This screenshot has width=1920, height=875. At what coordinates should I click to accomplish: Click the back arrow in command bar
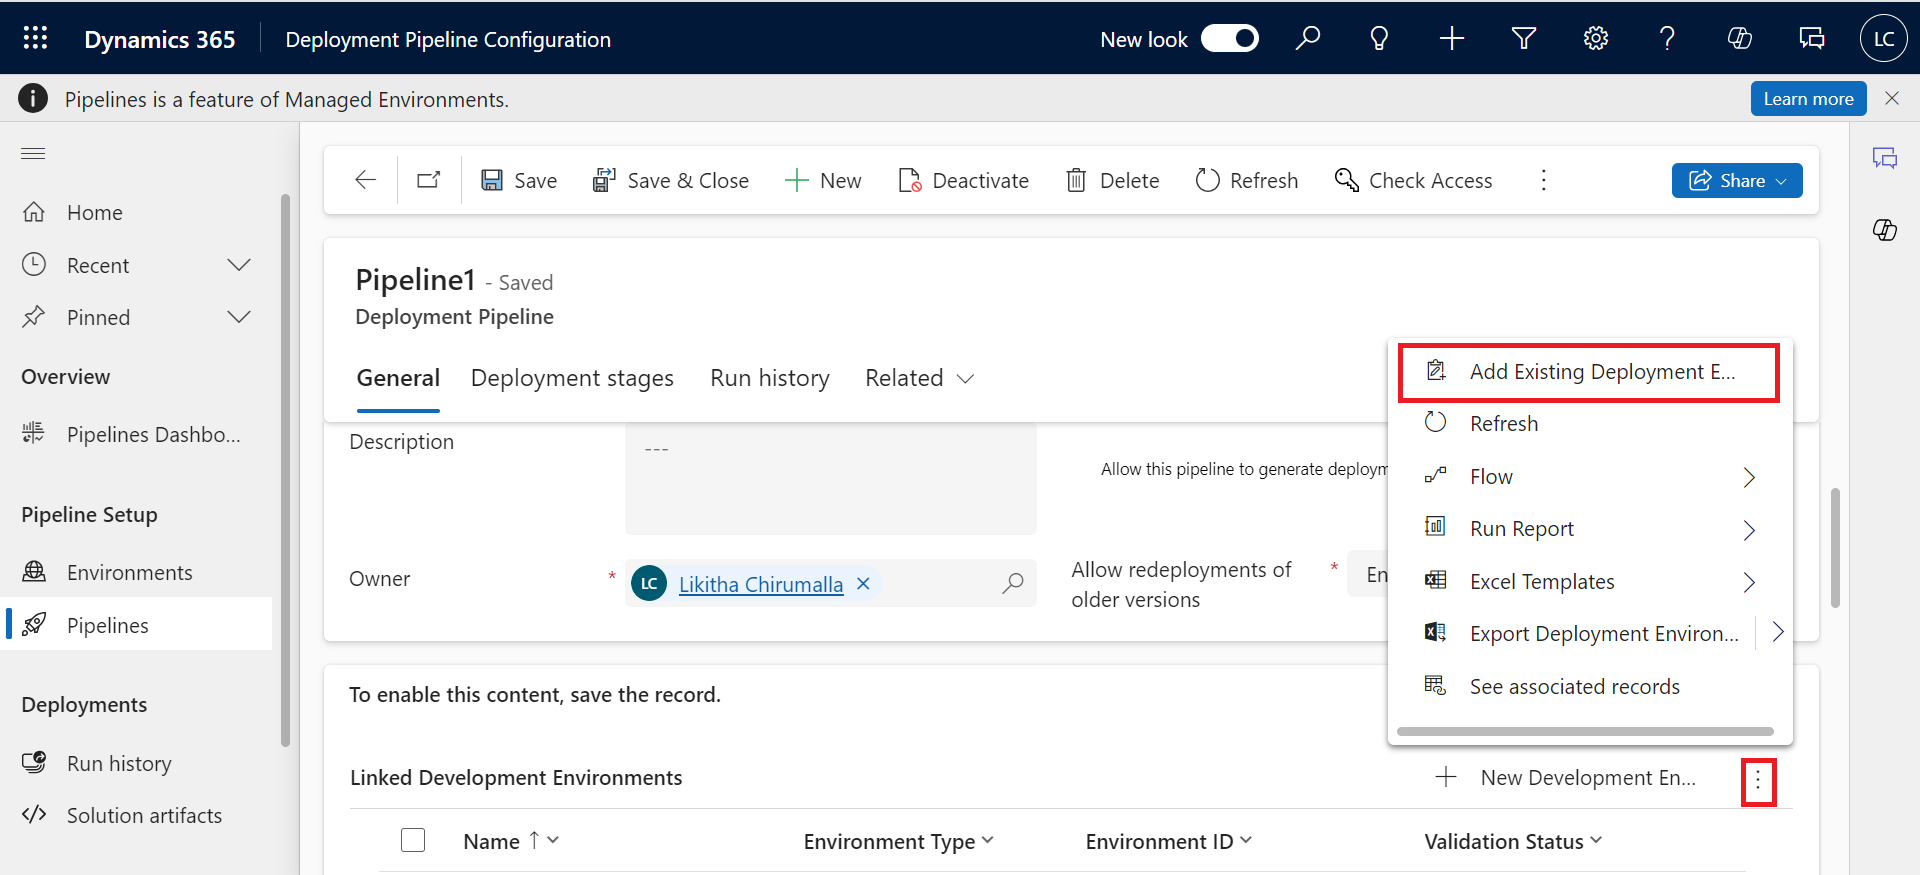365,180
